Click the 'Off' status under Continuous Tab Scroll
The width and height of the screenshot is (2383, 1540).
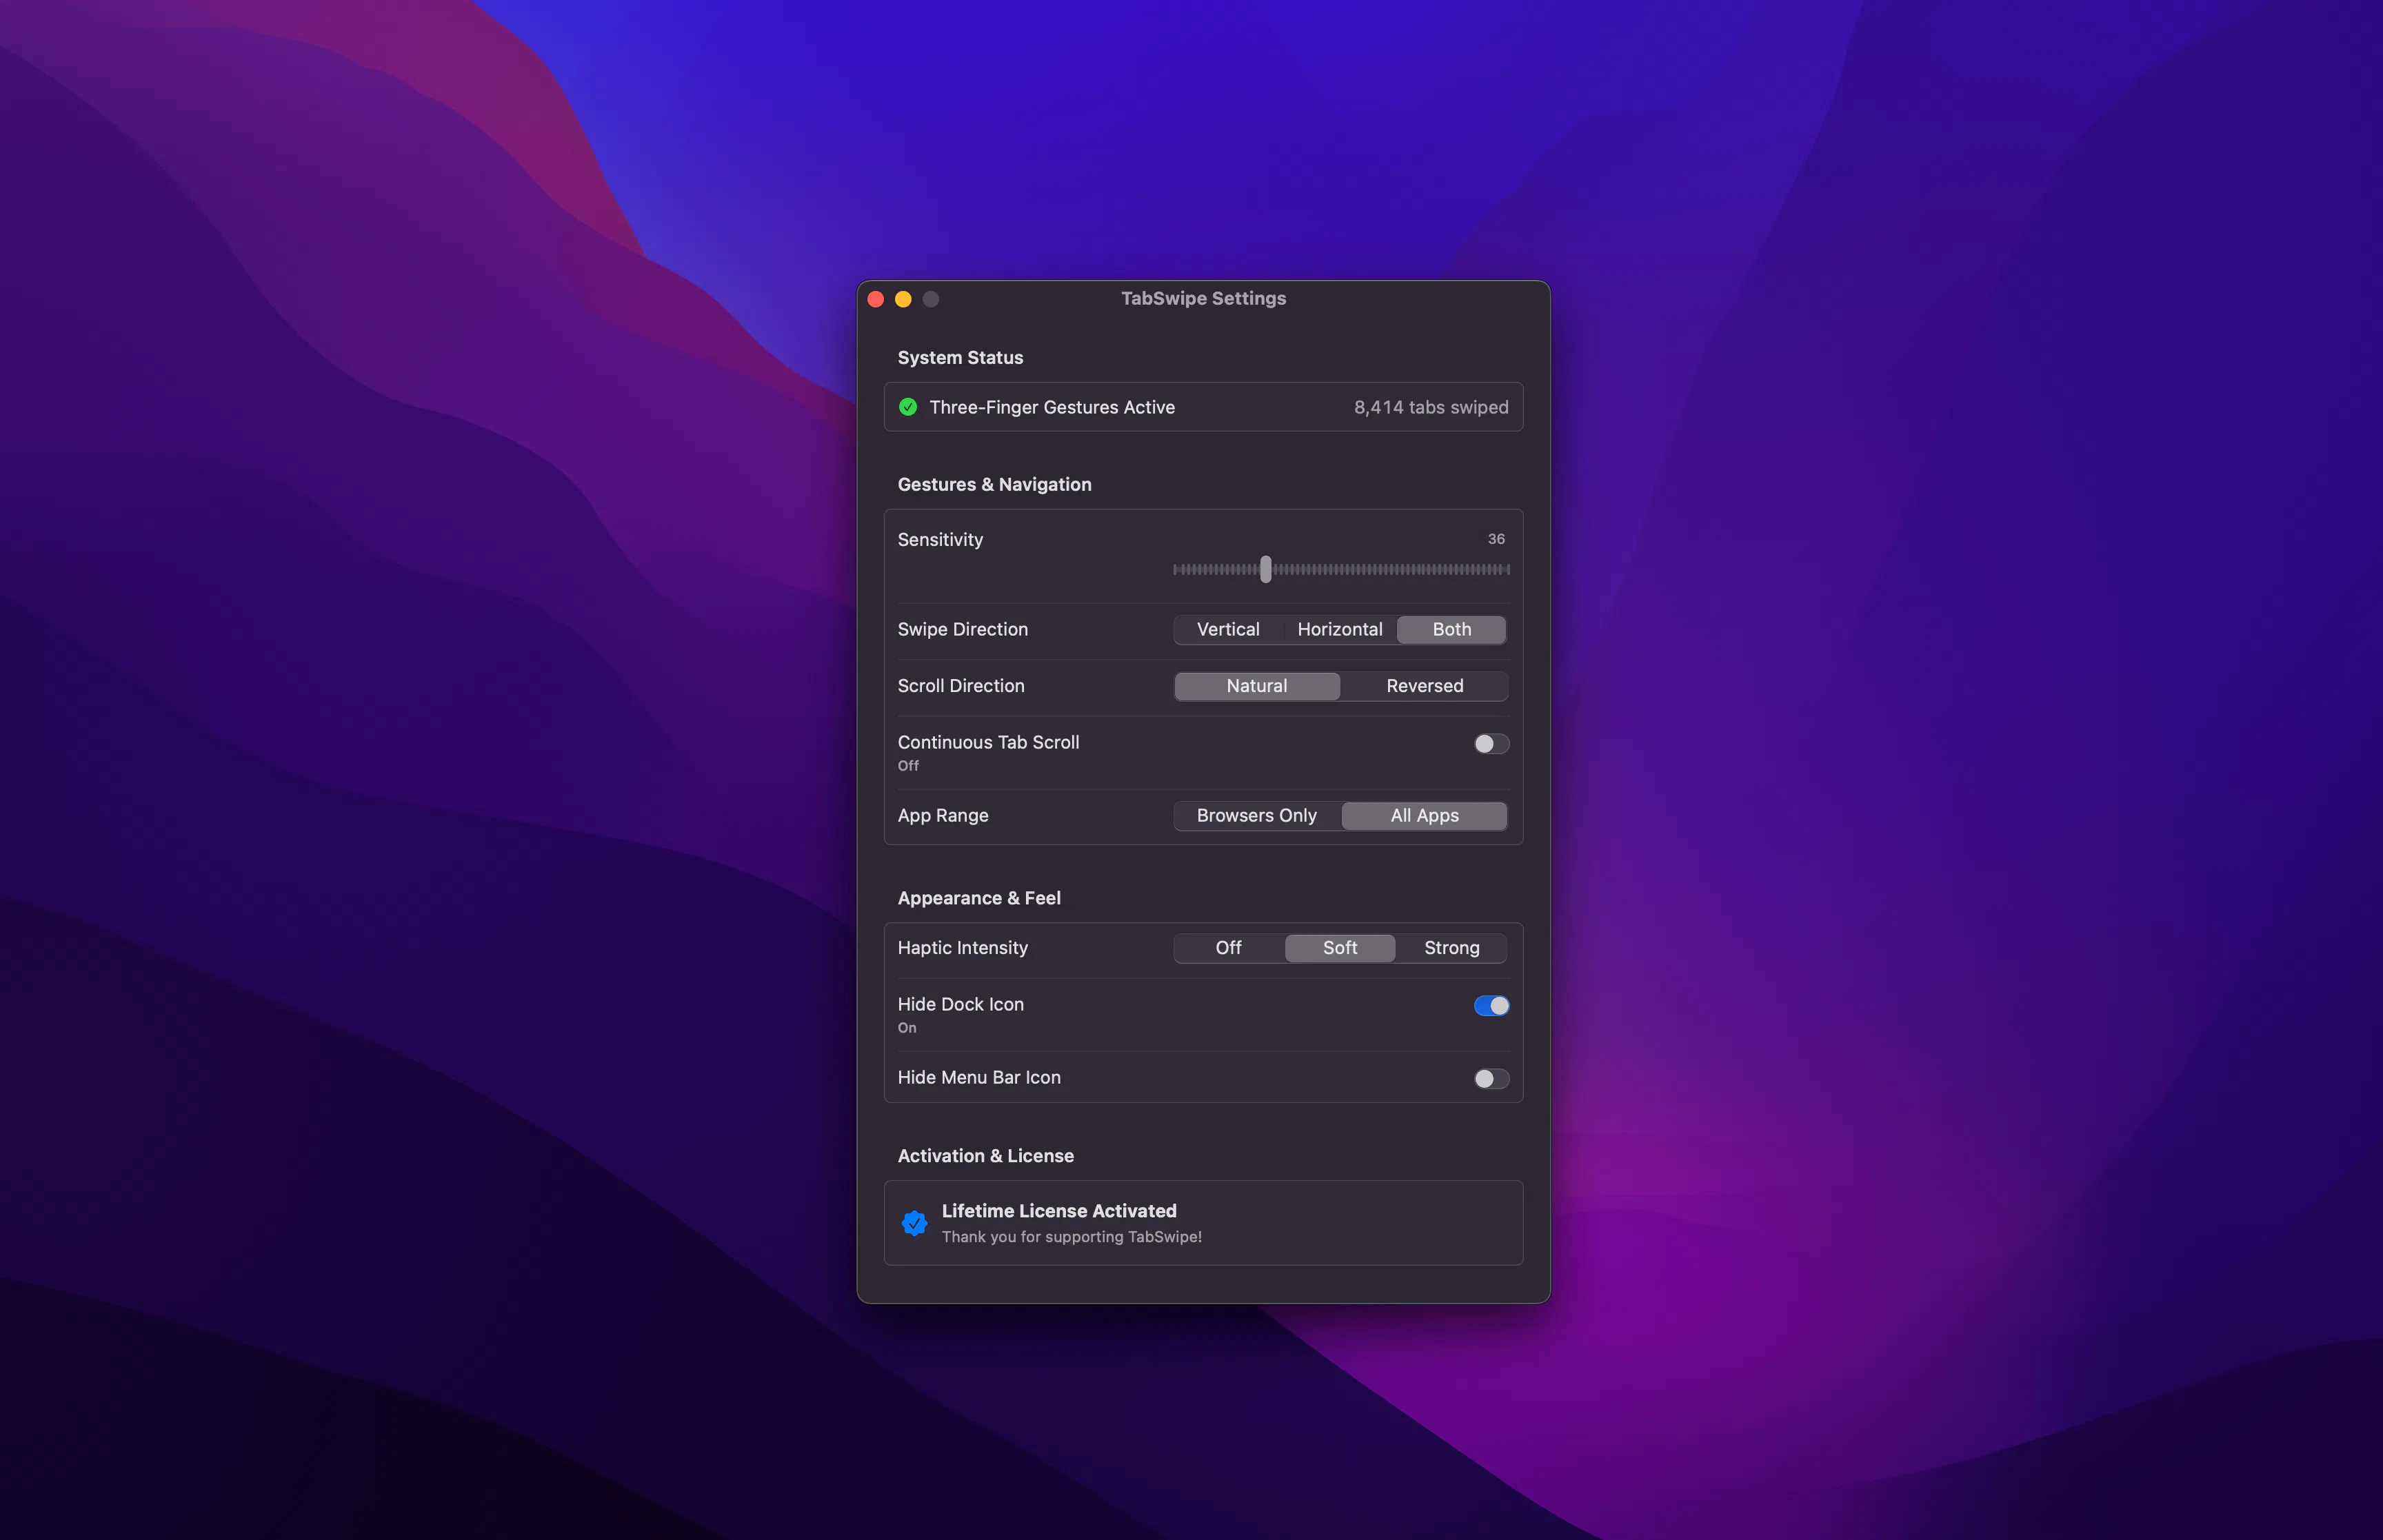tap(908, 766)
